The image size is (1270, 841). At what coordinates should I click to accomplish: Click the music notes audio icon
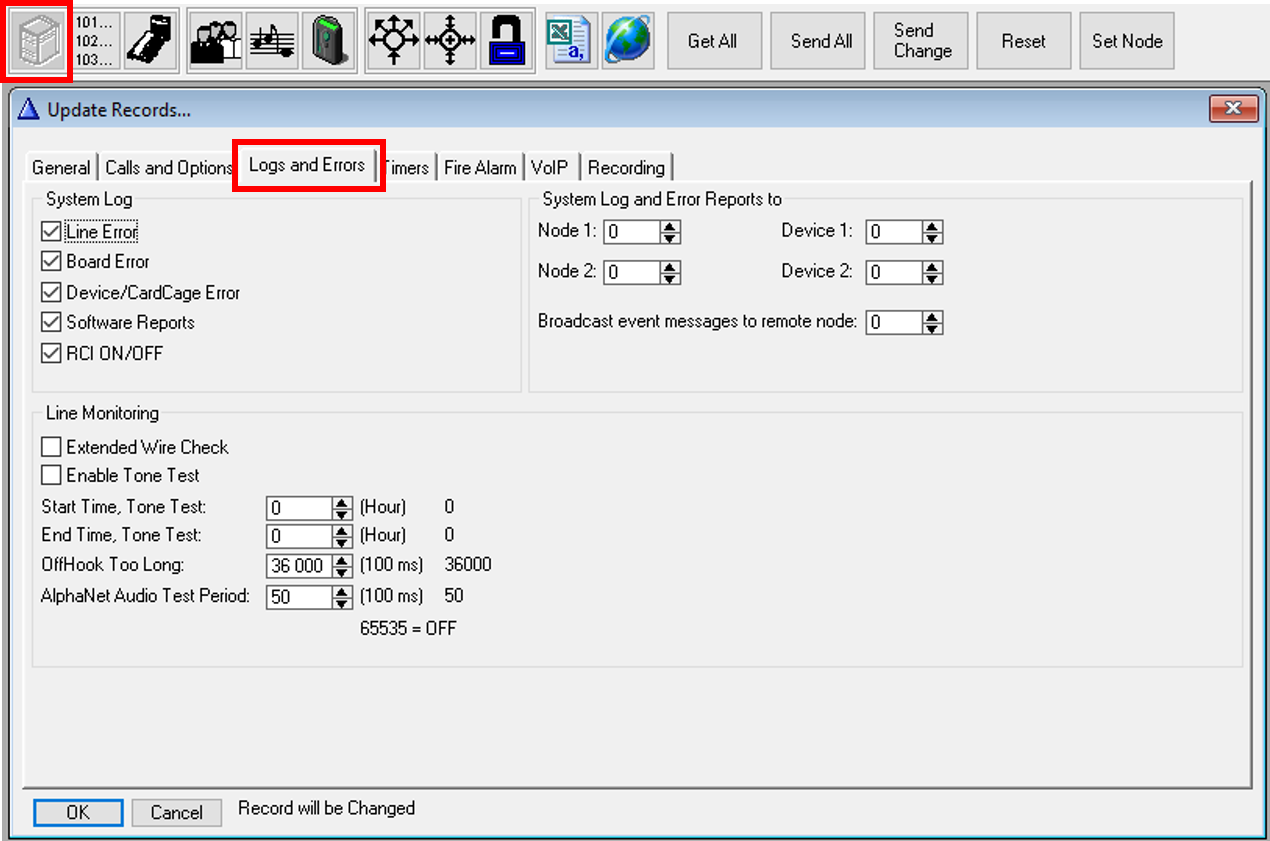pos(271,41)
